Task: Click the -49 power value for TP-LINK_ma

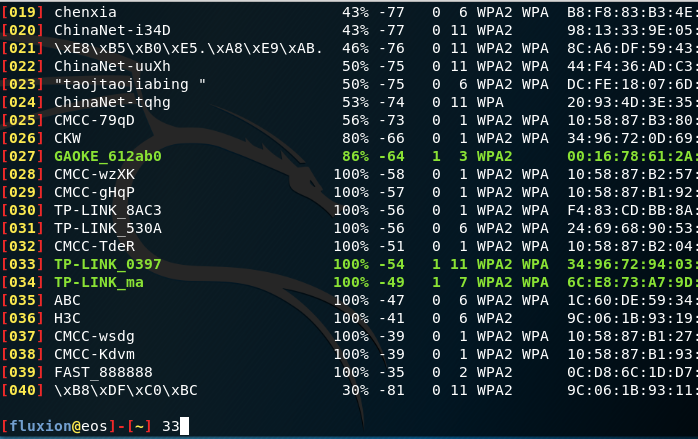Action: click(391, 282)
